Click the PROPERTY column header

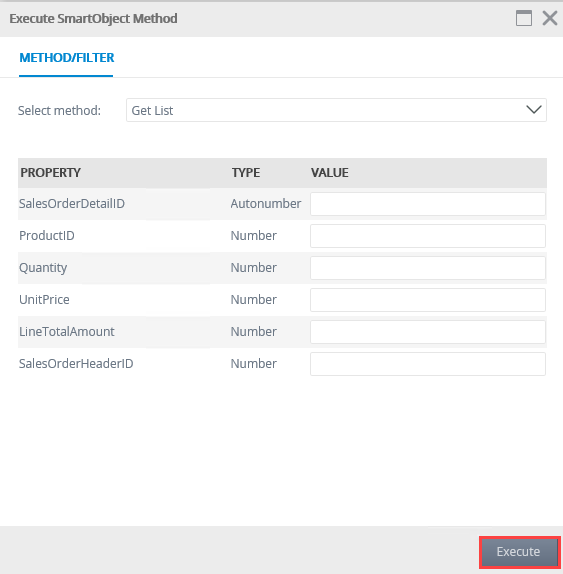click(51, 173)
